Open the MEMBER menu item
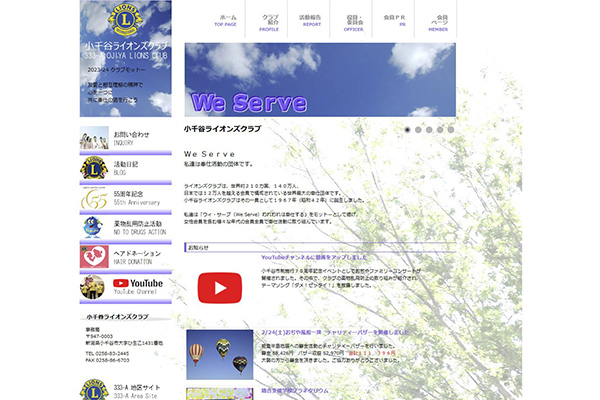600x400 pixels. [438, 21]
